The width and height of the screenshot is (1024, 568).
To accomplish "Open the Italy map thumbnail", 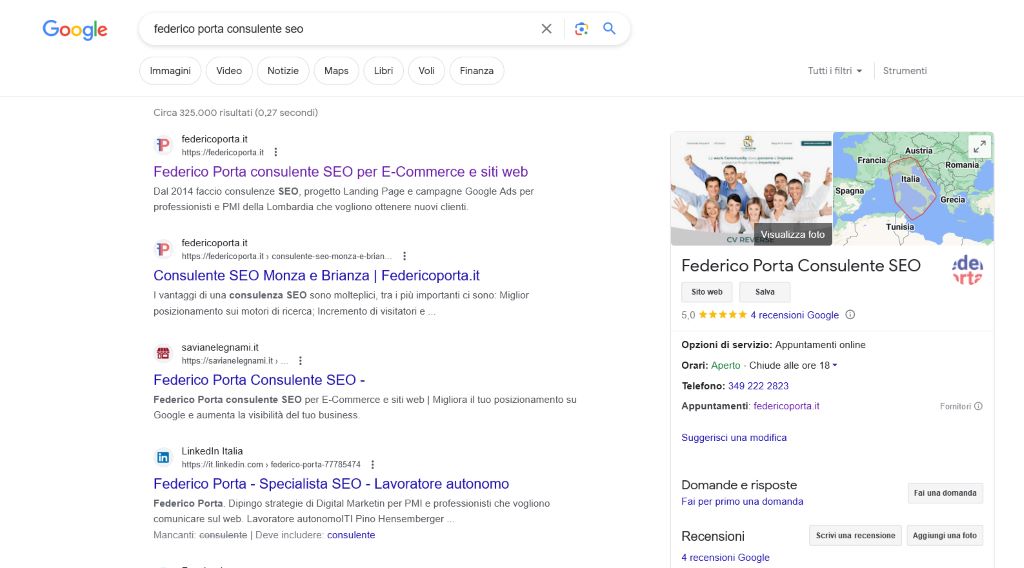I will coord(914,188).
